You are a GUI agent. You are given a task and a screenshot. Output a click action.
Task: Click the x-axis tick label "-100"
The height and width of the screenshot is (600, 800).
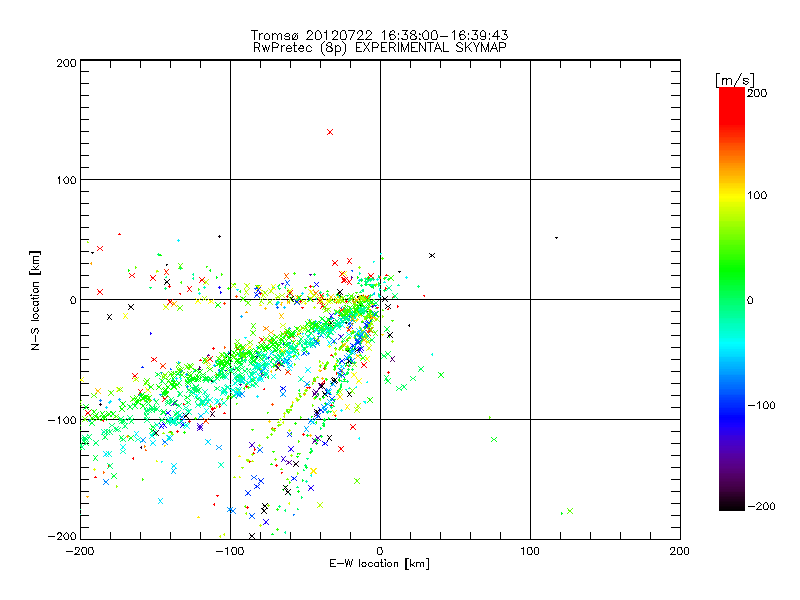click(230, 551)
